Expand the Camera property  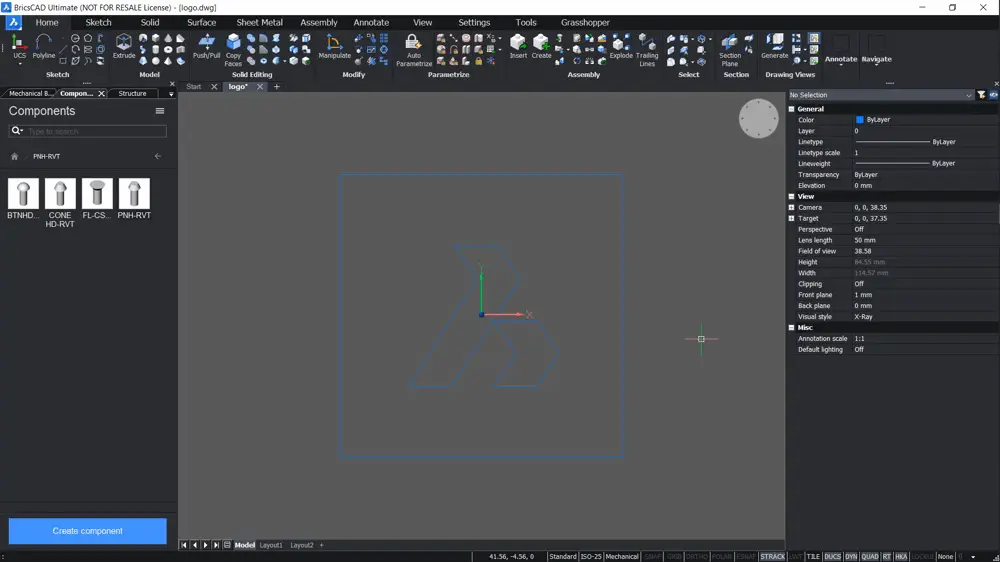[791, 207]
